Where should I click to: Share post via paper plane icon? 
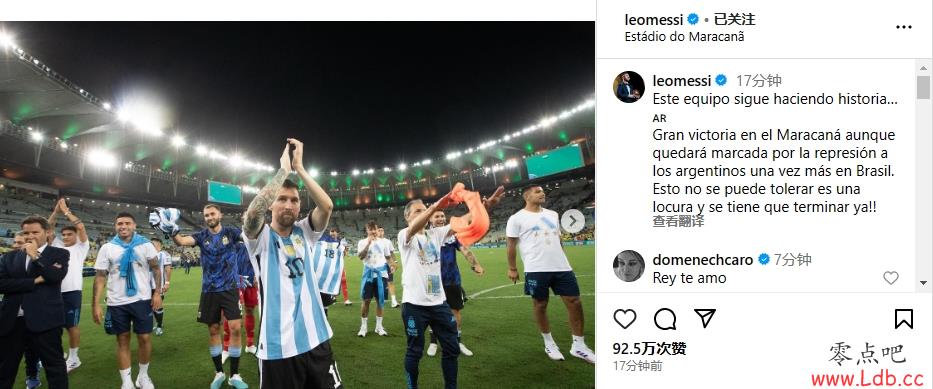pos(705,318)
